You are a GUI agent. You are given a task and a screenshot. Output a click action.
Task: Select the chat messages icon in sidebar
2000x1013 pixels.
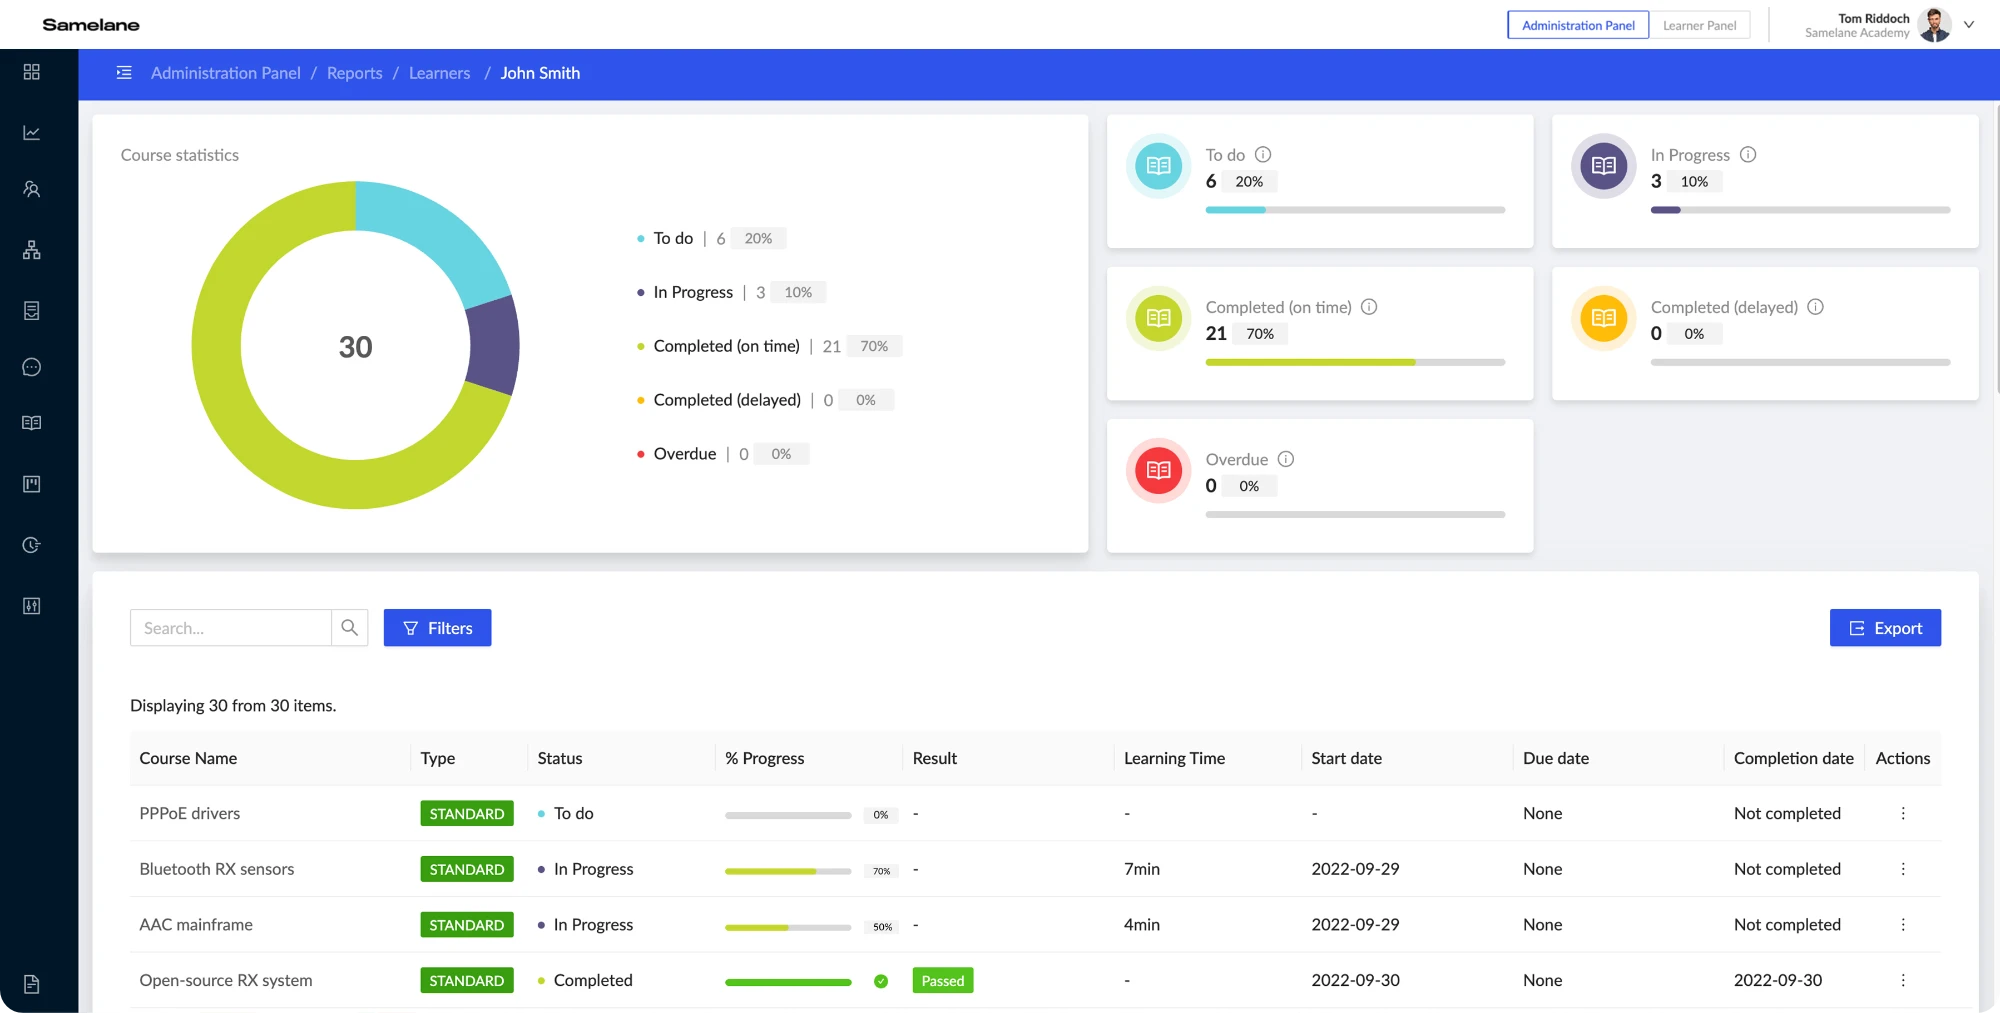(x=31, y=367)
